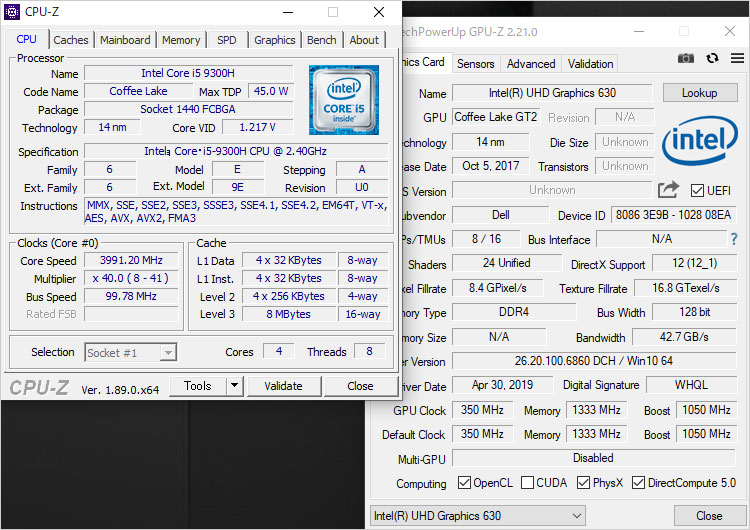This screenshot has width=750, height=530.
Task: Click the Close button in GPU-Z
Action: [x=709, y=516]
